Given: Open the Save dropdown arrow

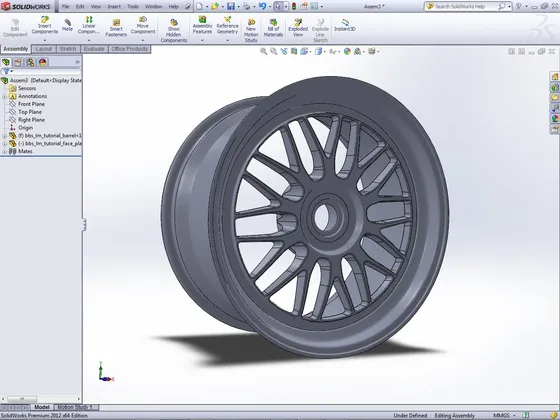Looking at the screenshot, I should [x=238, y=6].
